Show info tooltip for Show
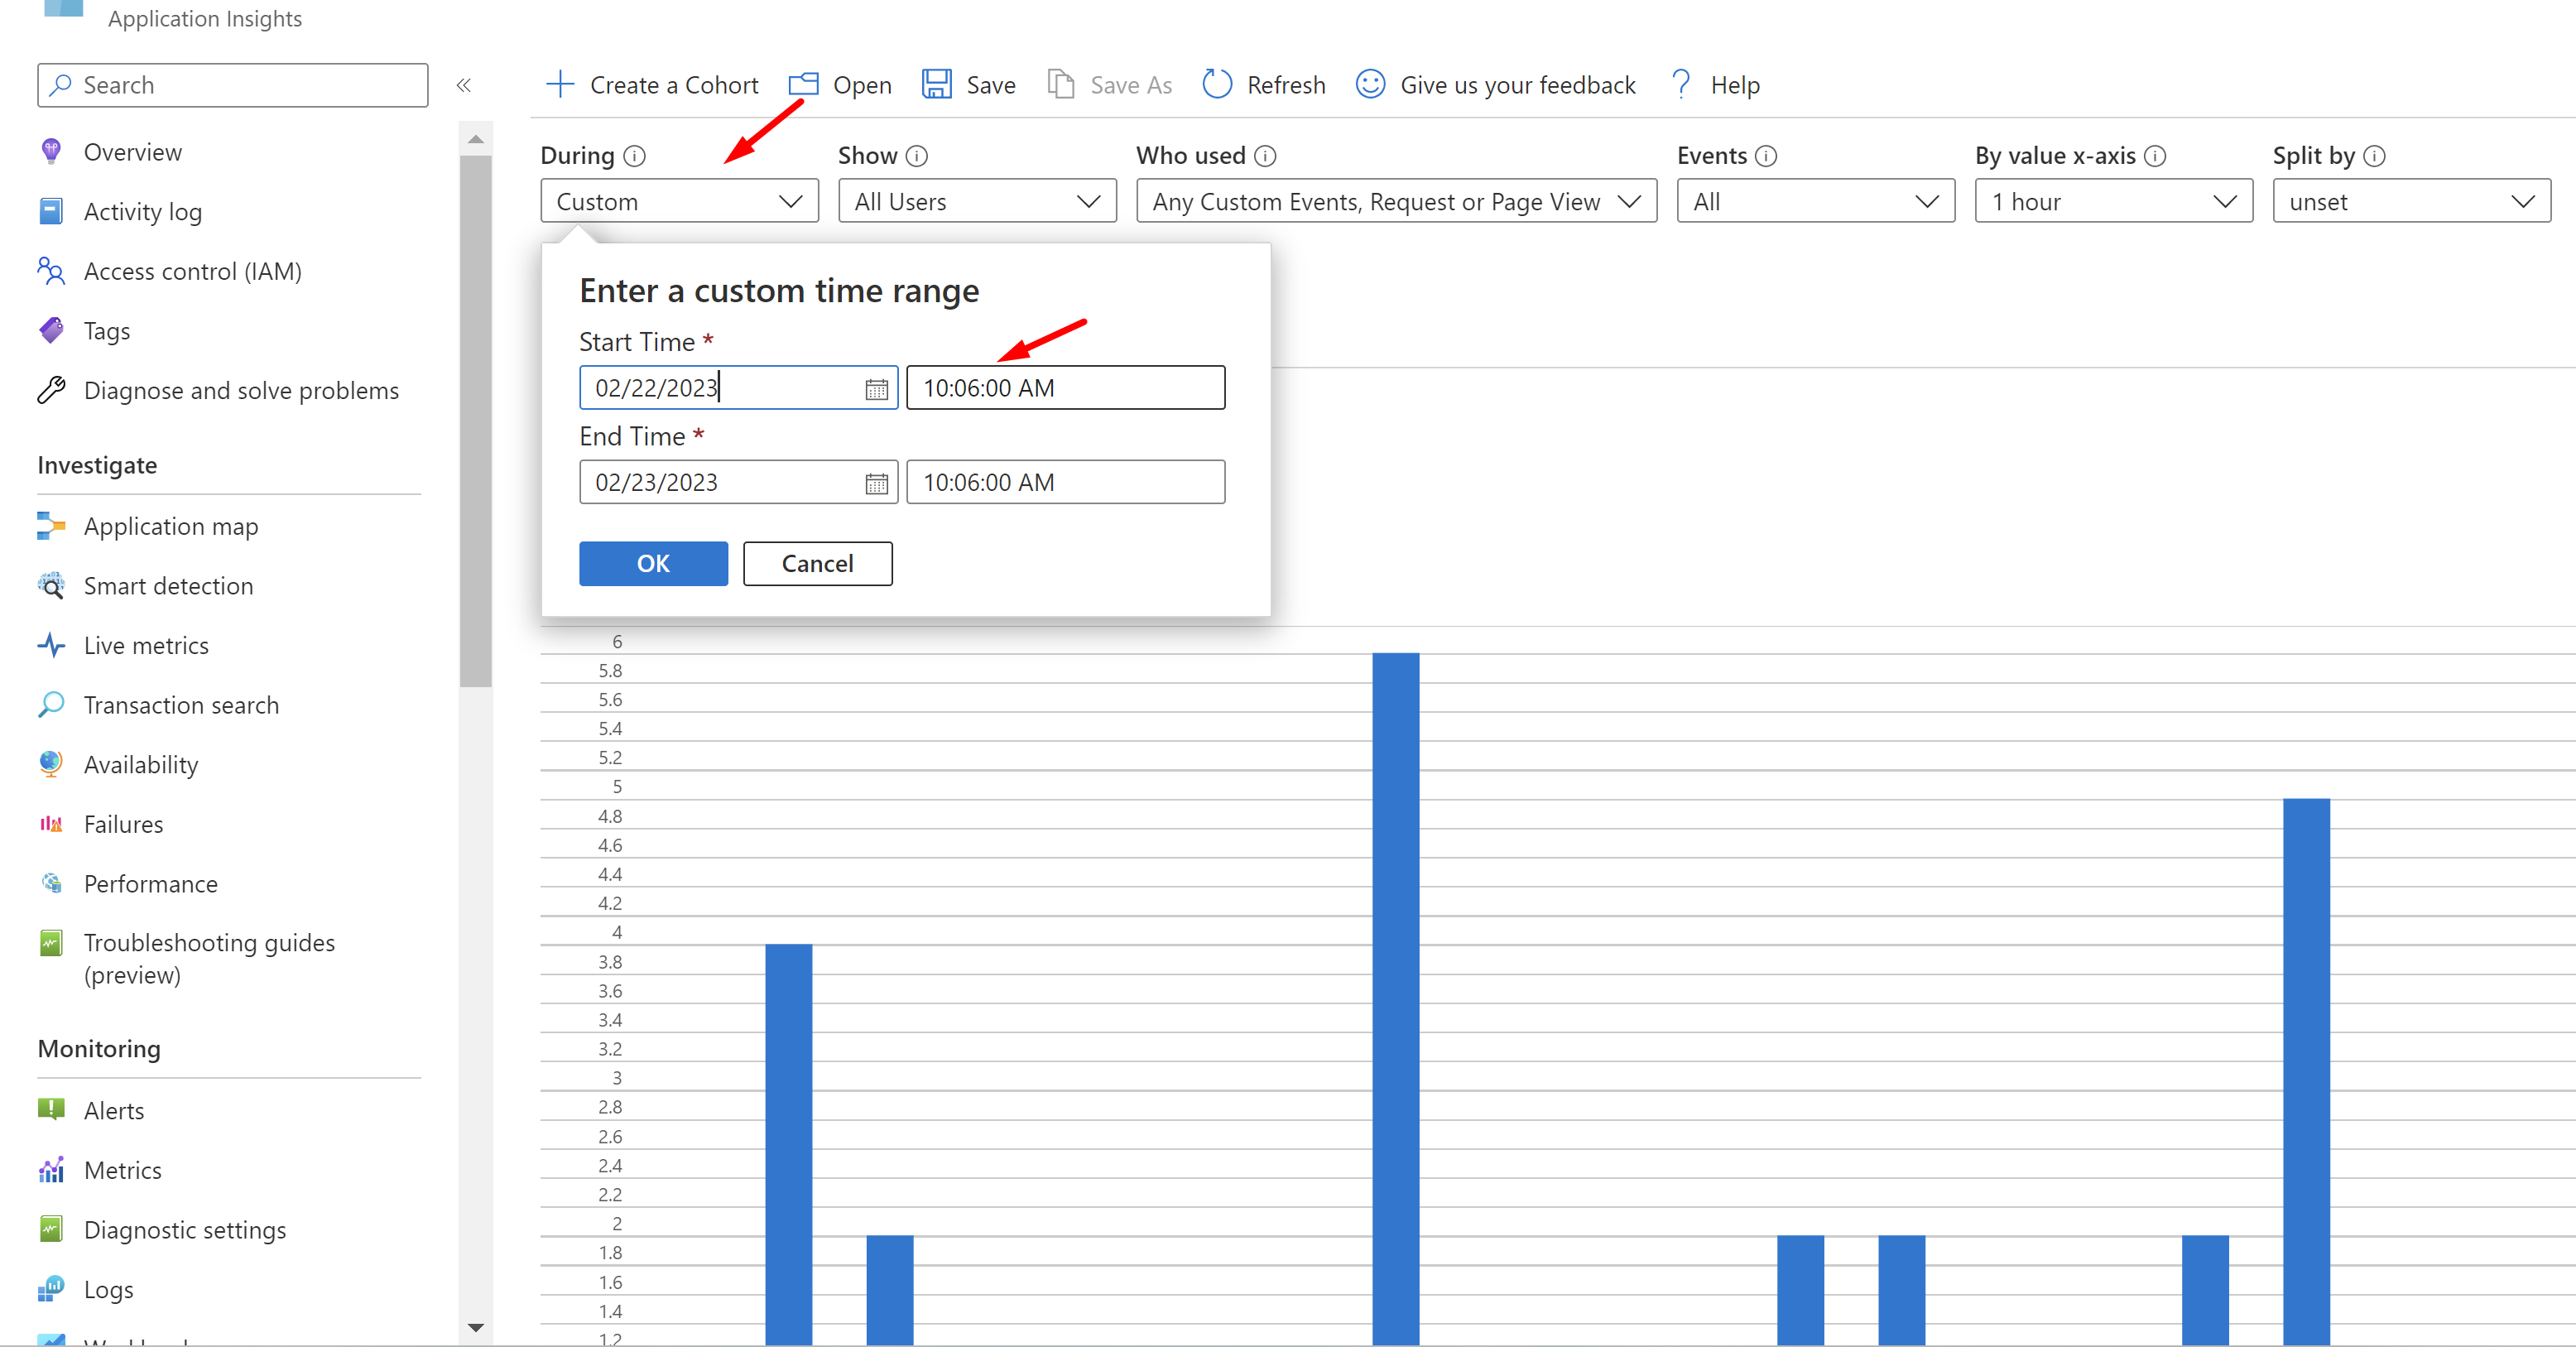The width and height of the screenshot is (2576, 1347). pyautogui.click(x=916, y=156)
